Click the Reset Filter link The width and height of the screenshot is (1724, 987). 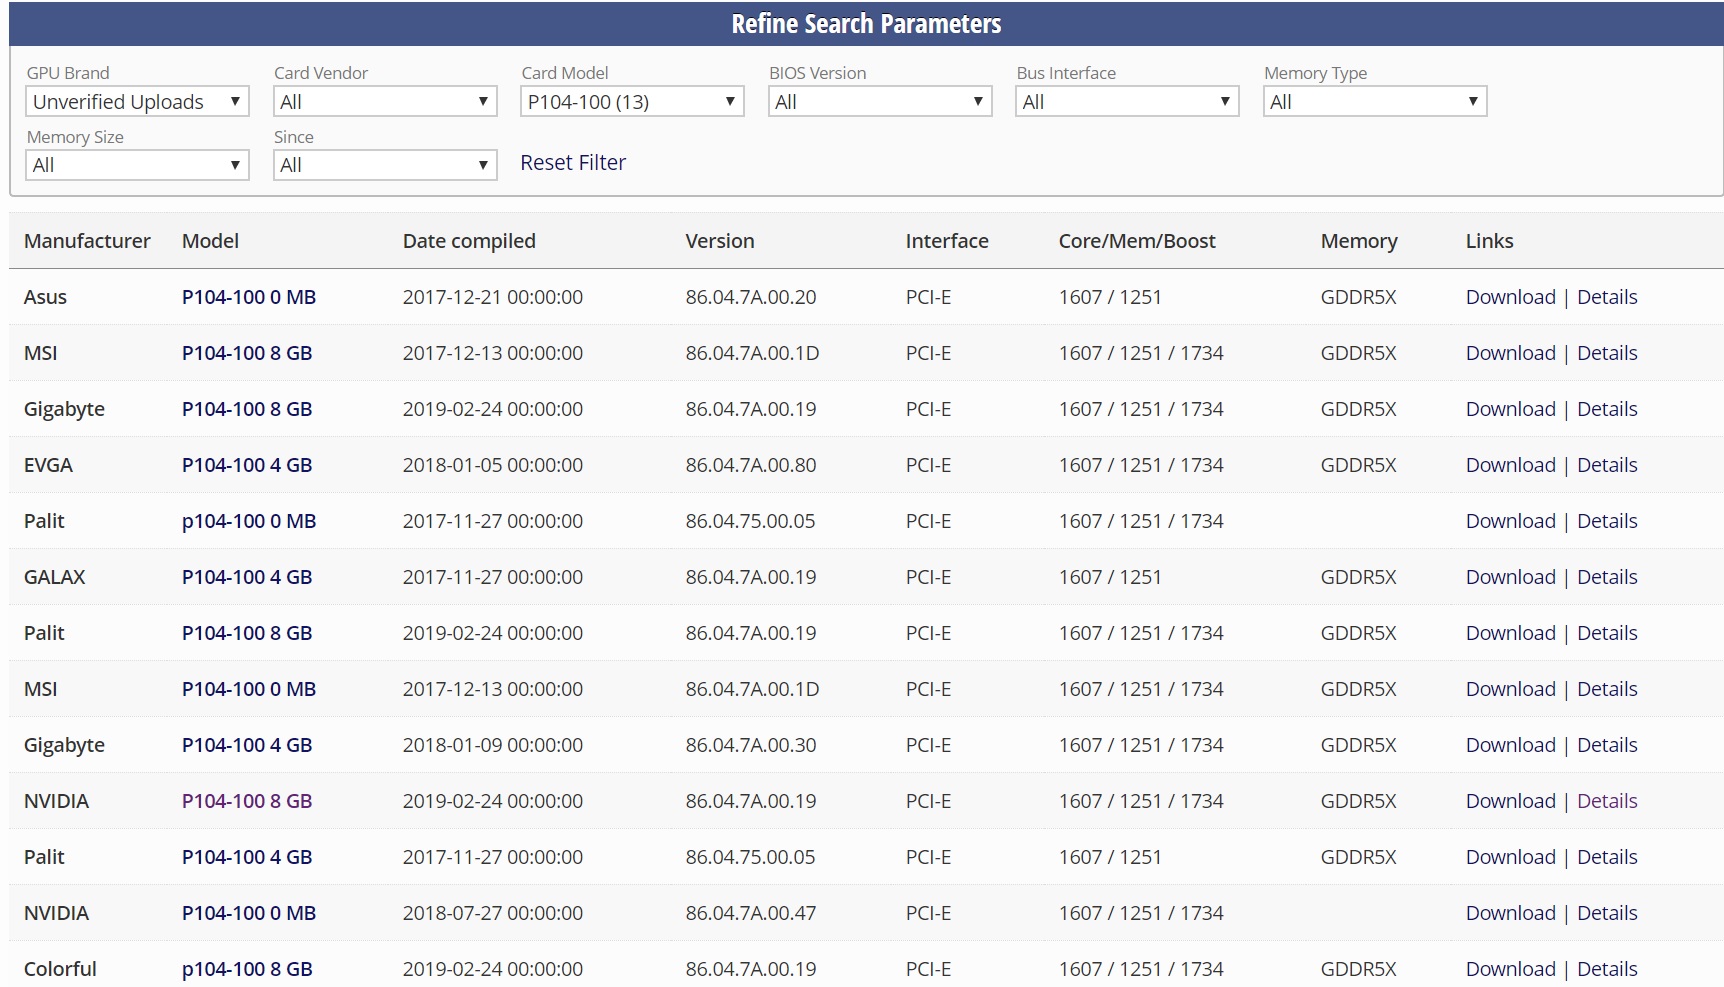click(x=573, y=162)
